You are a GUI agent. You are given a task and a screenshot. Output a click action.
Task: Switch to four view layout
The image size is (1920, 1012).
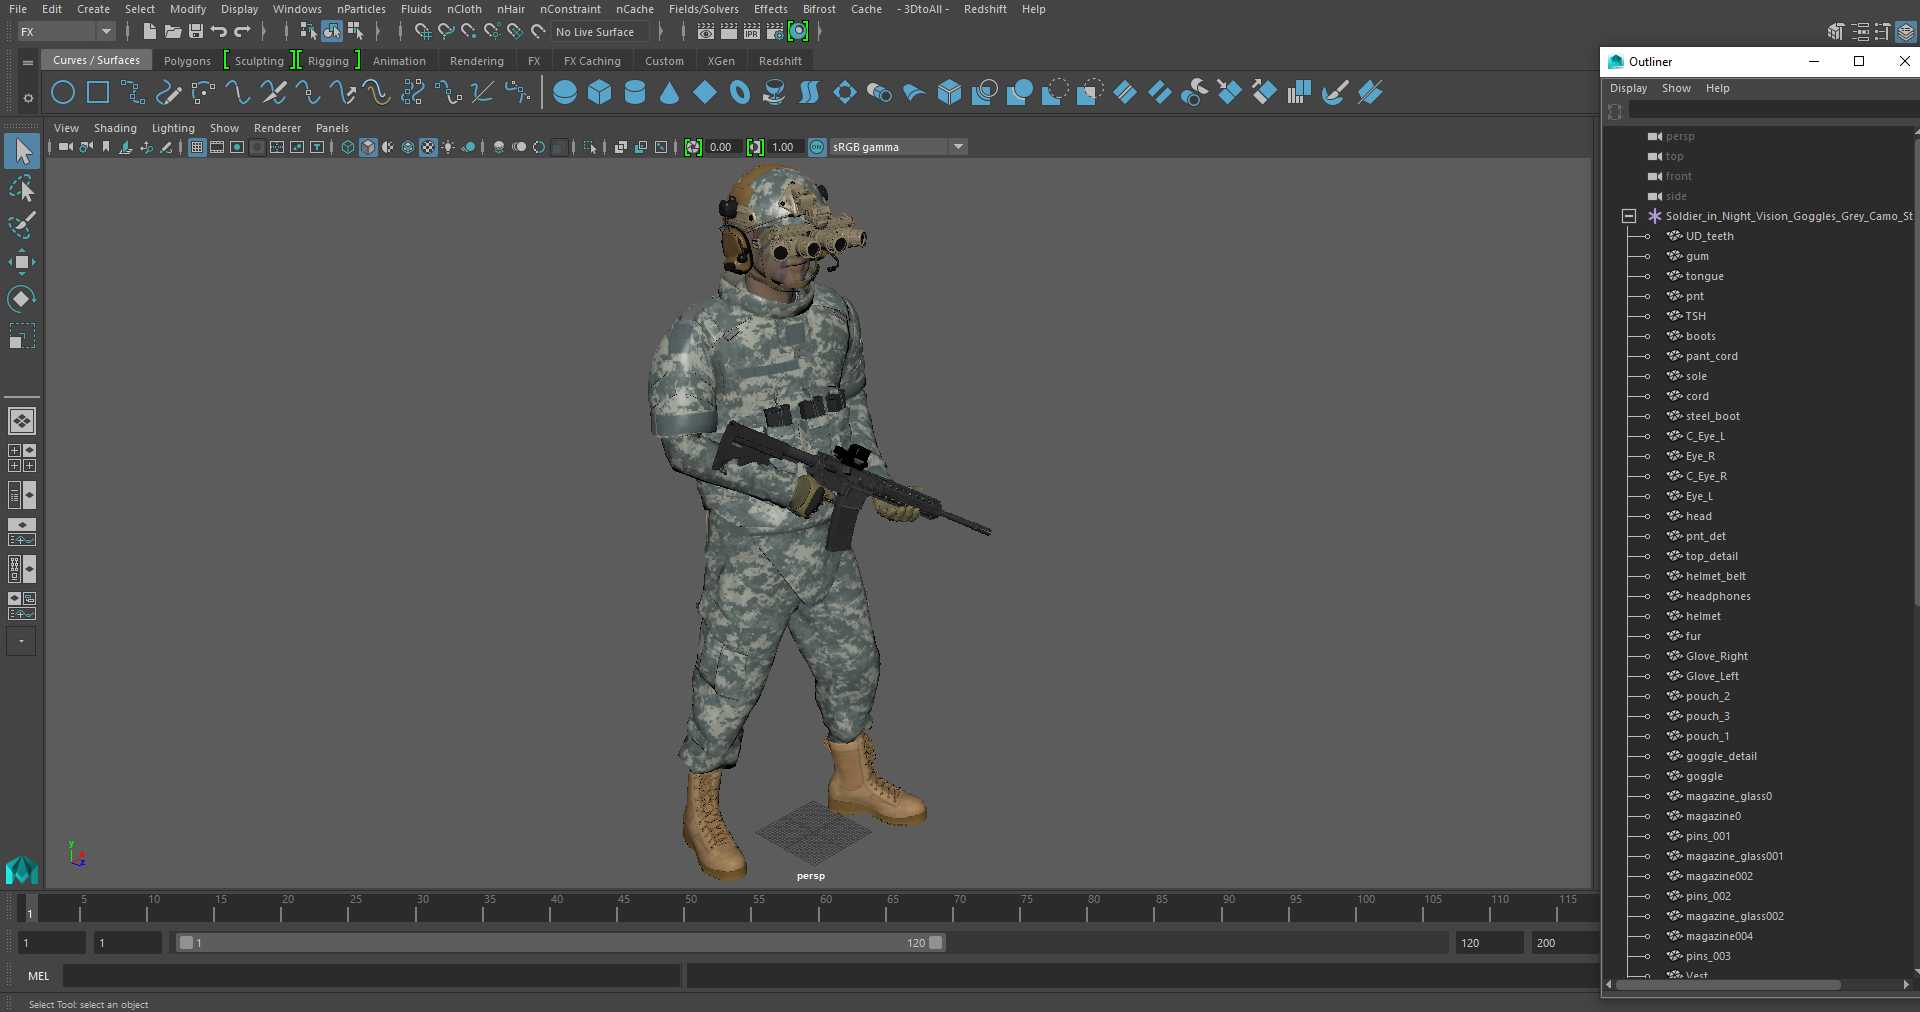coord(21,458)
